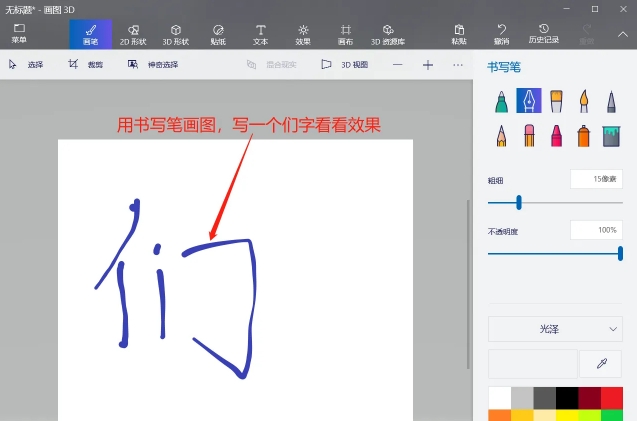637x421 pixels.
Task: Open the 光泽 material dropdown
Action: coord(555,329)
